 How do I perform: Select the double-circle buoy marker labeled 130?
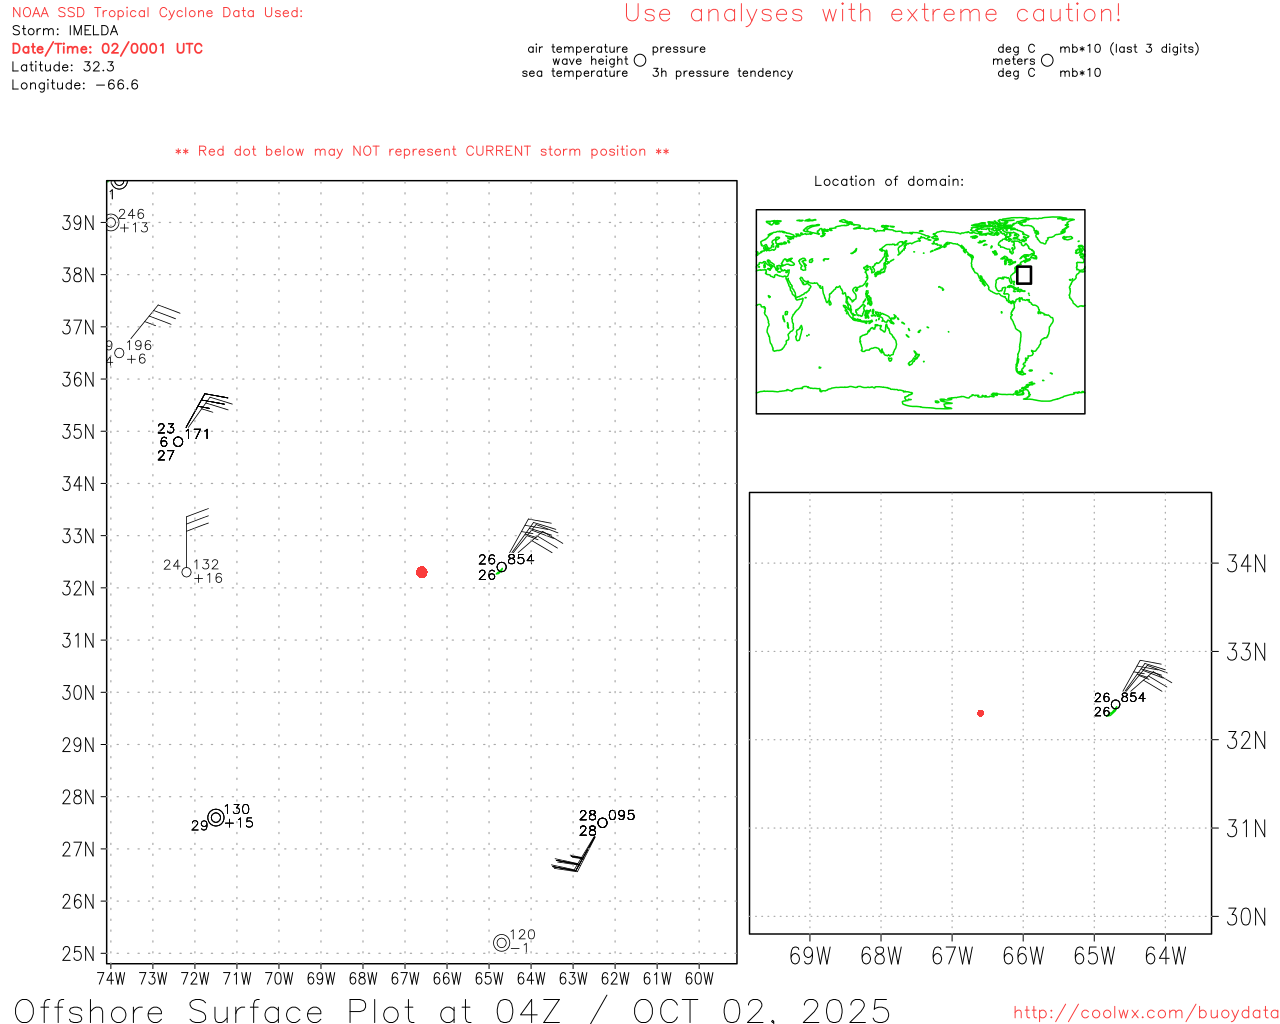pos(216,818)
